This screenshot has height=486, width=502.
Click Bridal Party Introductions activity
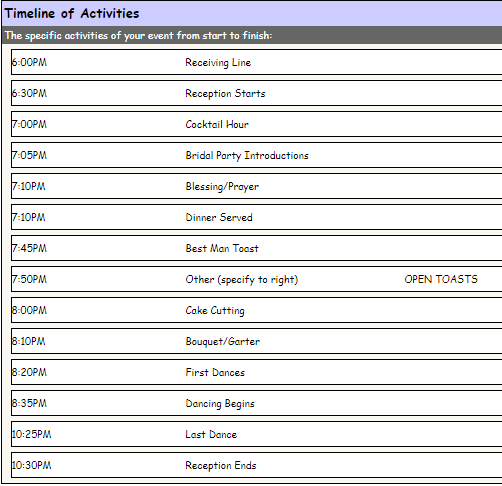tap(247, 155)
